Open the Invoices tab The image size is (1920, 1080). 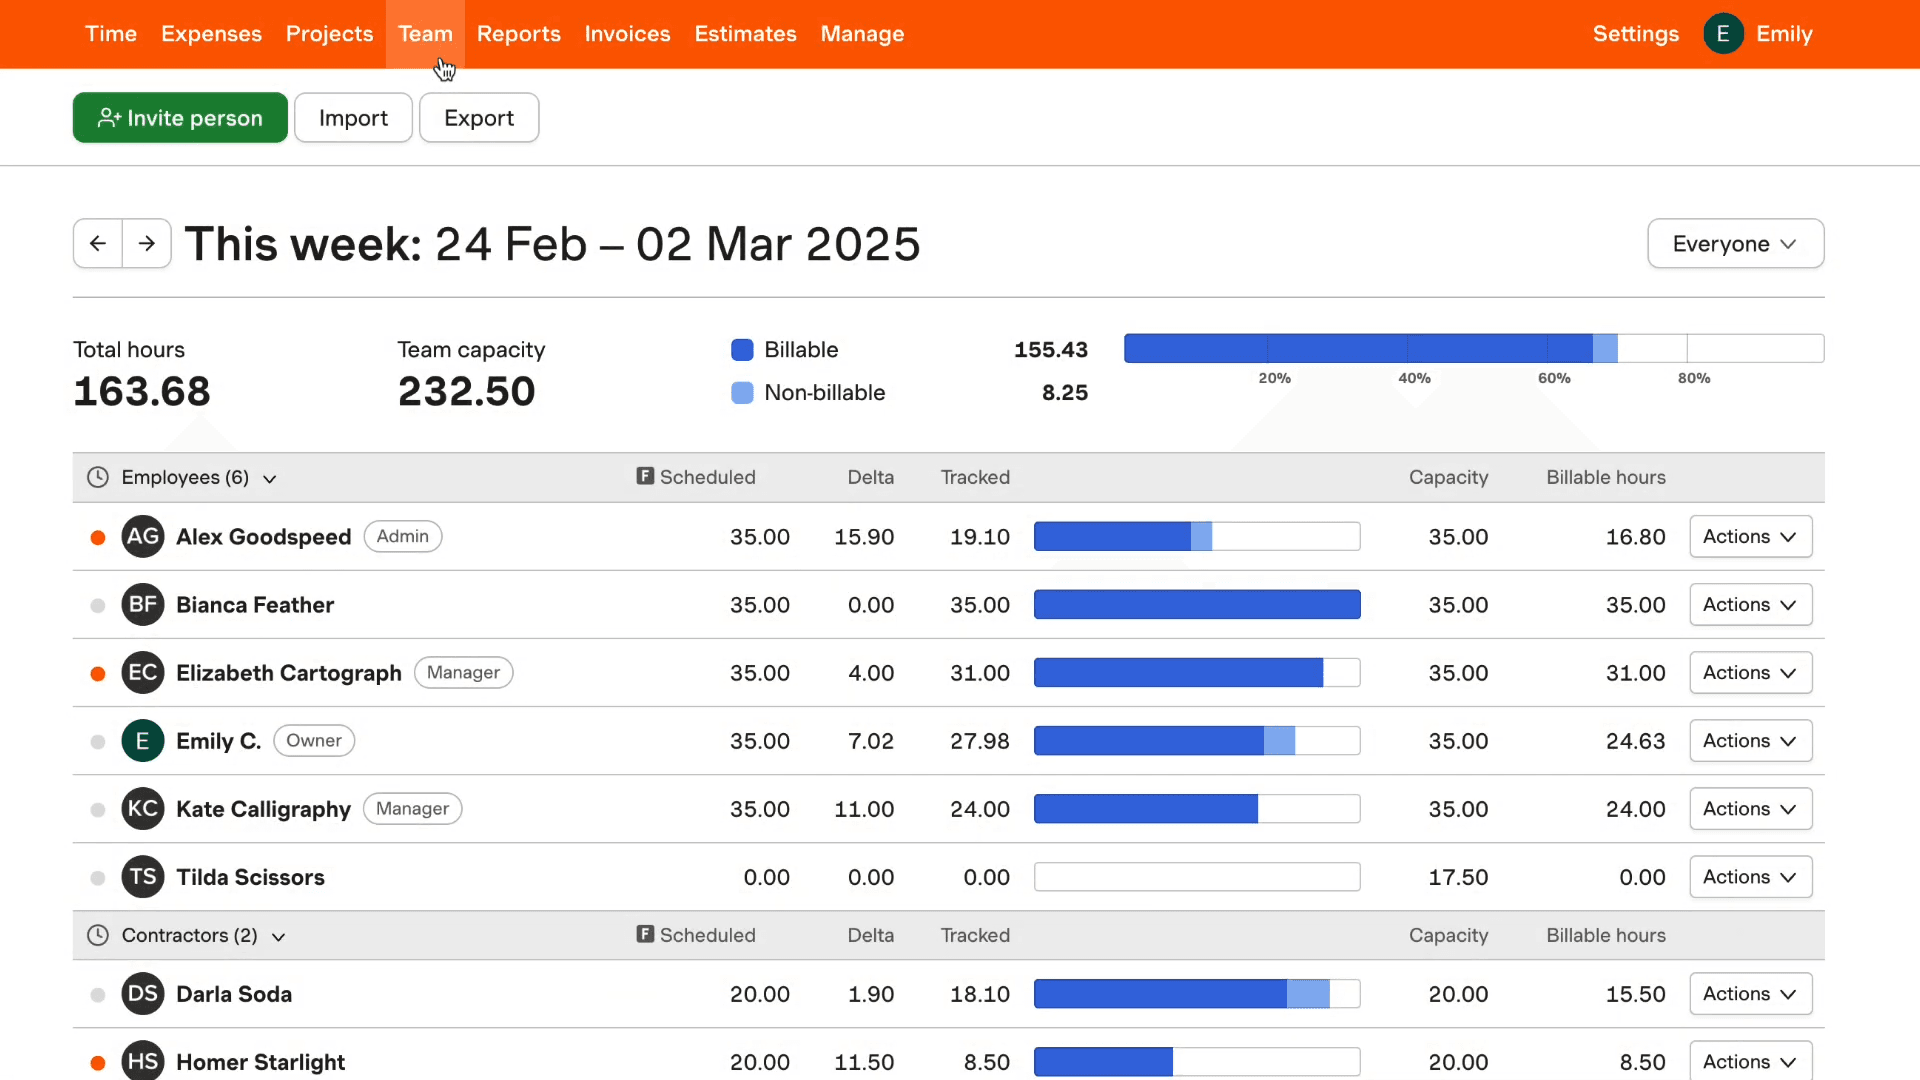click(x=627, y=34)
